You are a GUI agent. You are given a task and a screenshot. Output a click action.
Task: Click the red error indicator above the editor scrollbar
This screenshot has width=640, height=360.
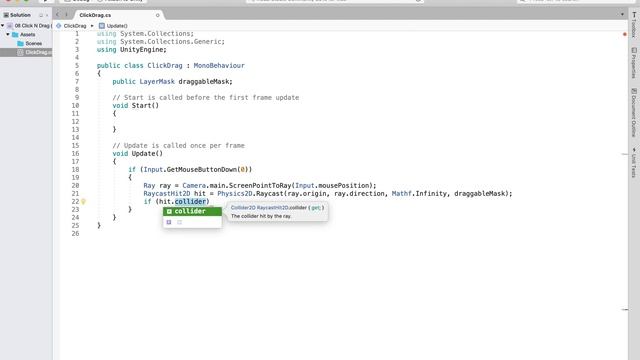(x=624, y=34)
